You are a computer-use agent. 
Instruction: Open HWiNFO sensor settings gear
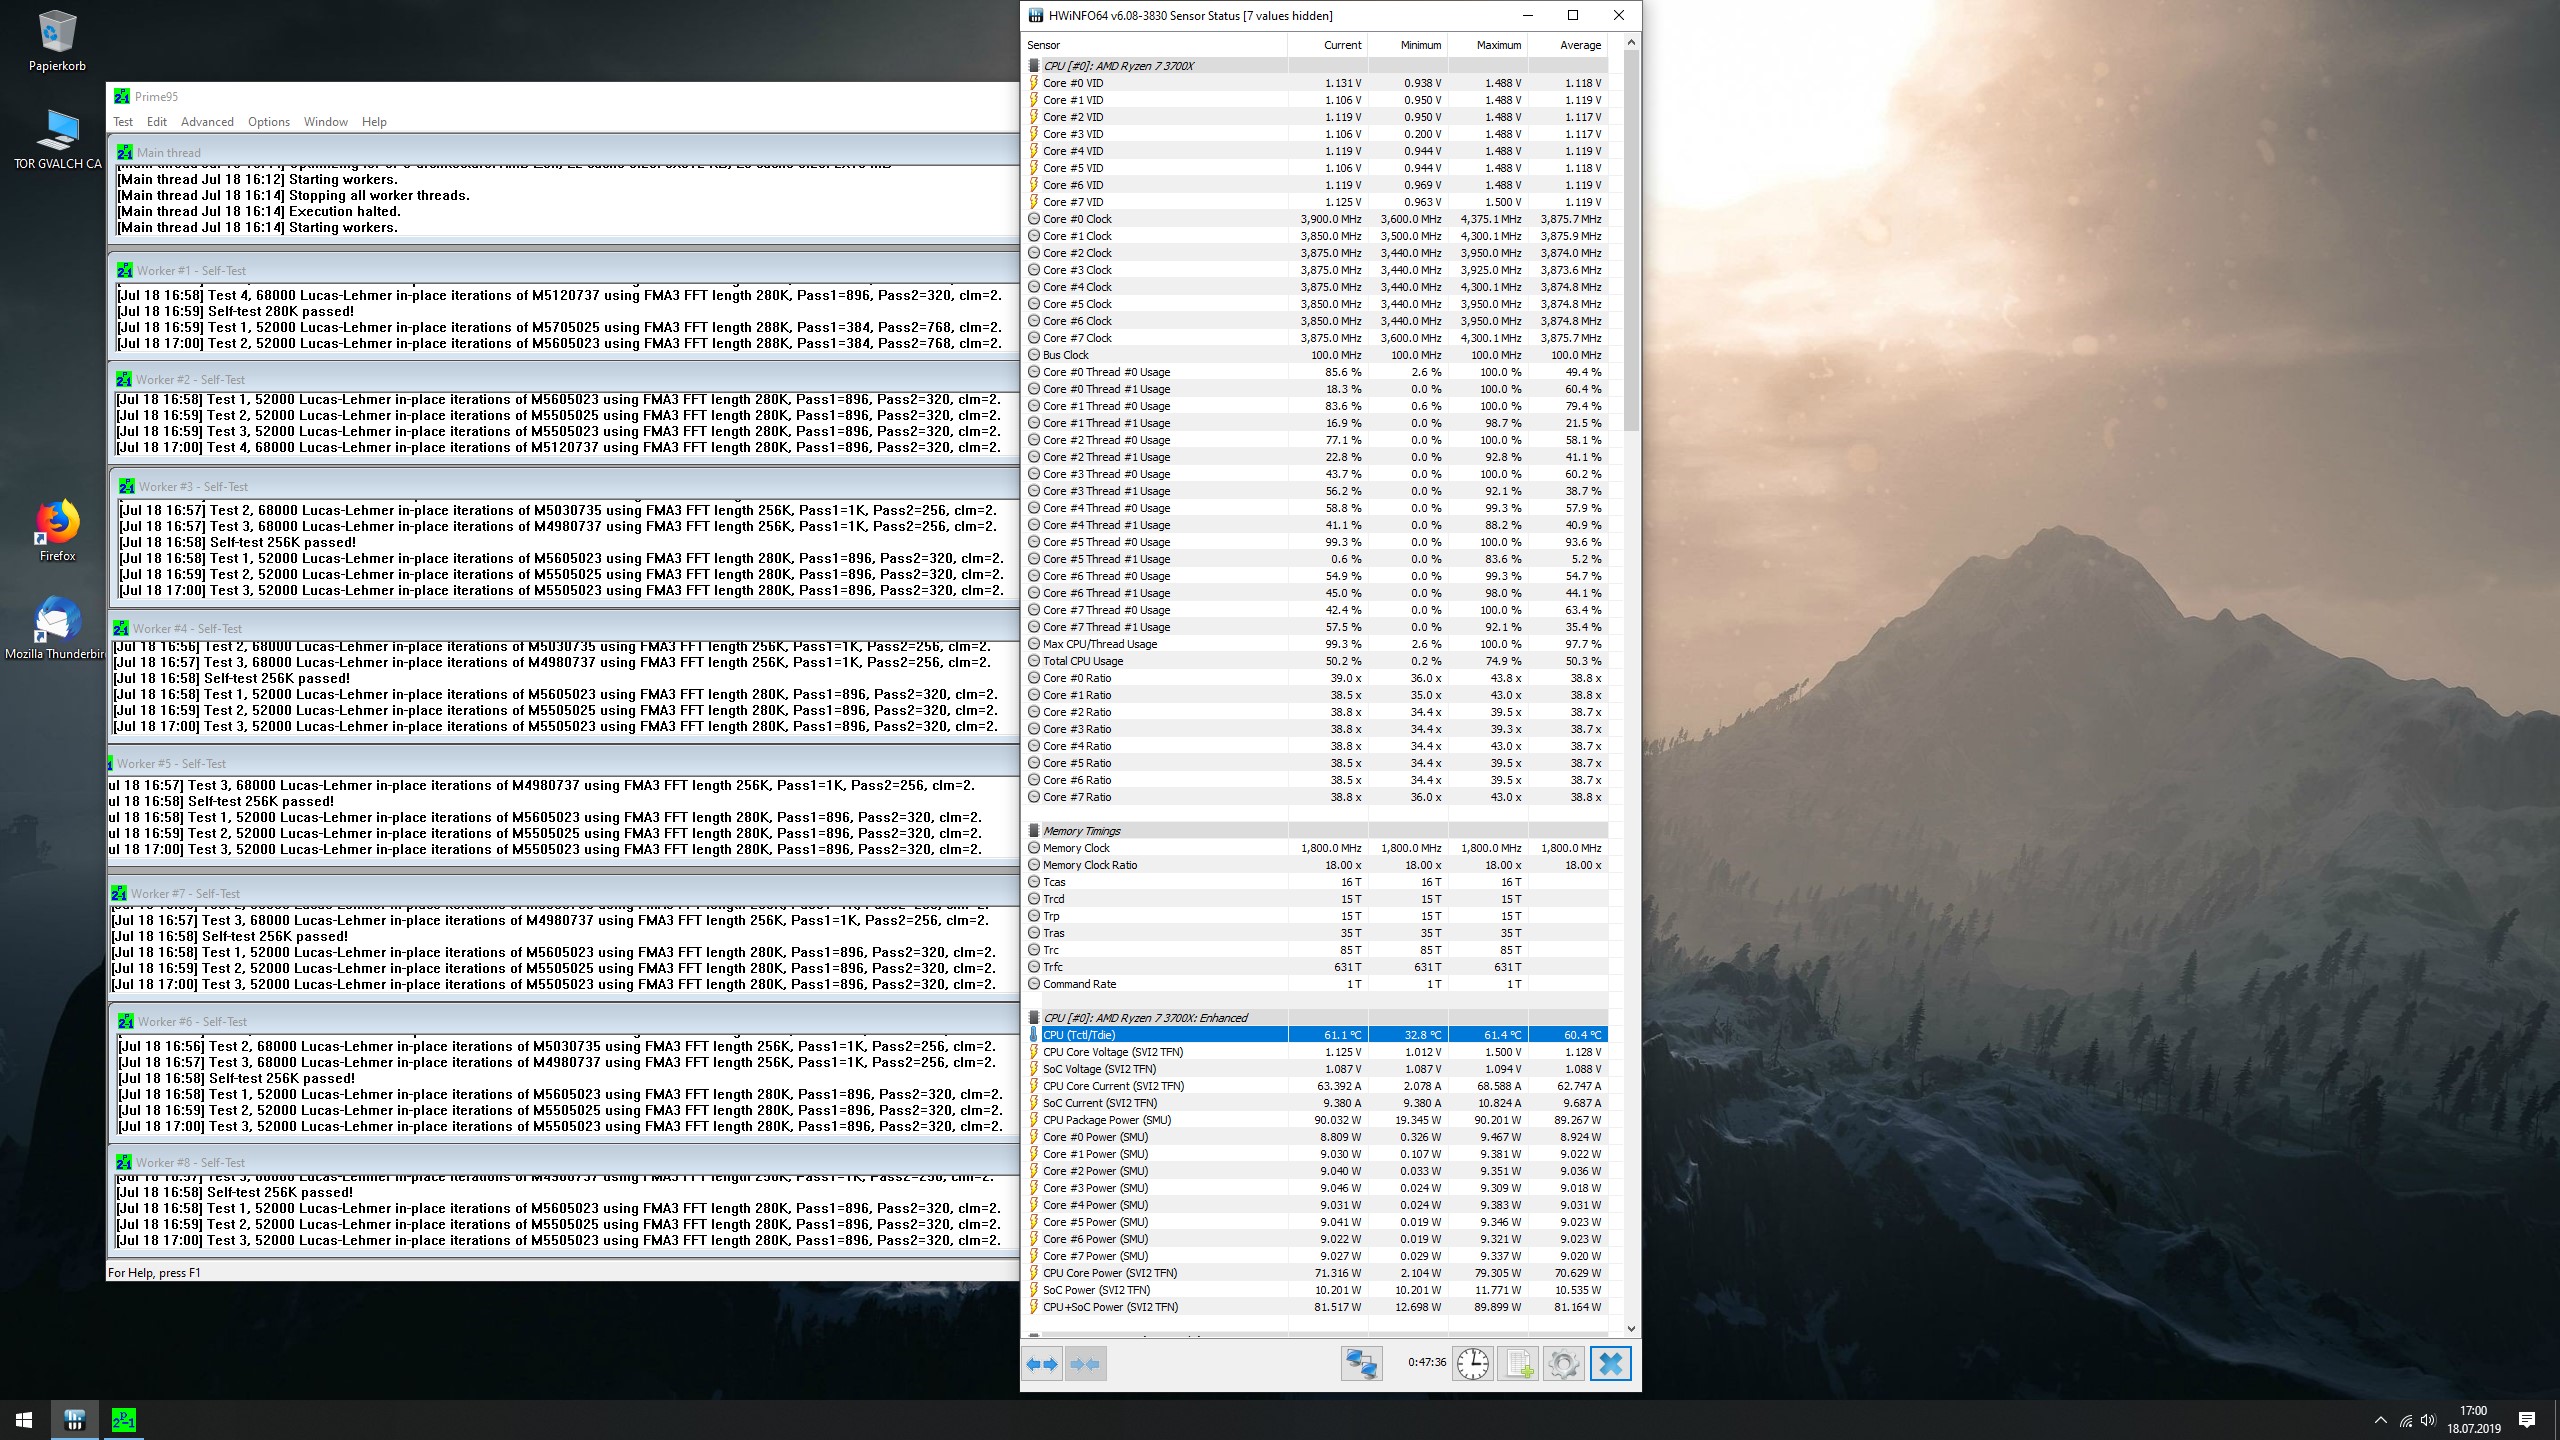[x=1563, y=1364]
